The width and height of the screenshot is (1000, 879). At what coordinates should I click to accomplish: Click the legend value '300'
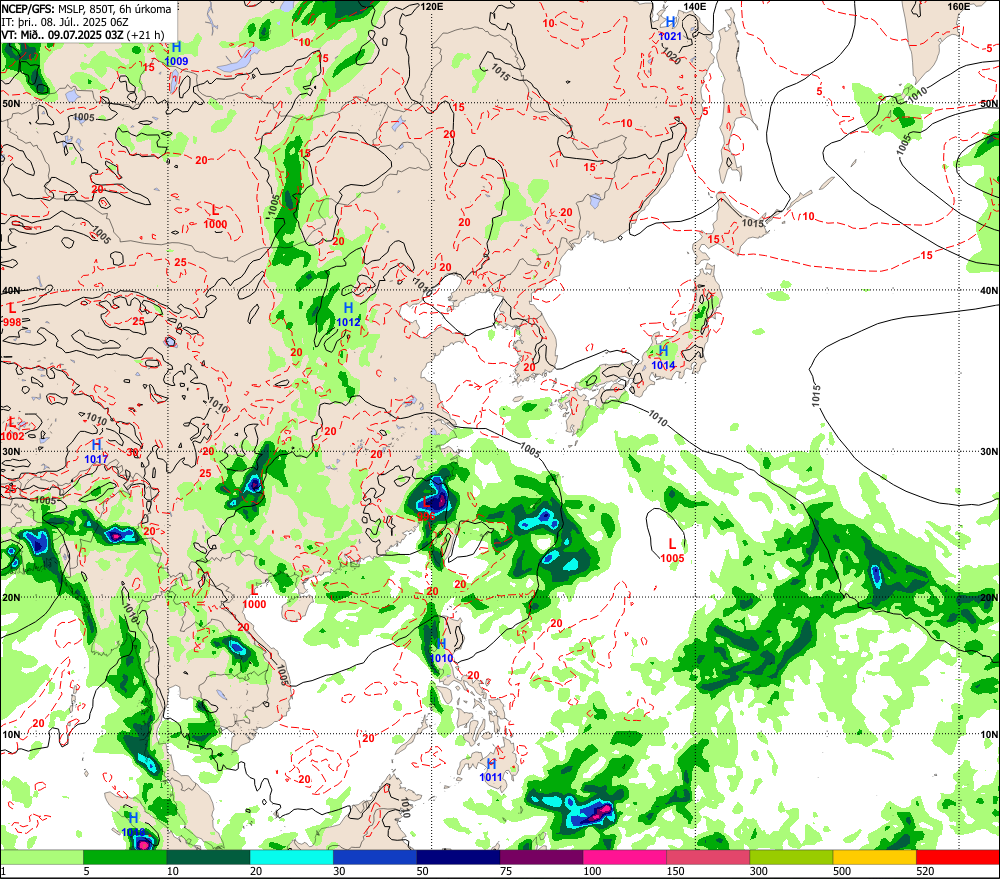(x=758, y=871)
